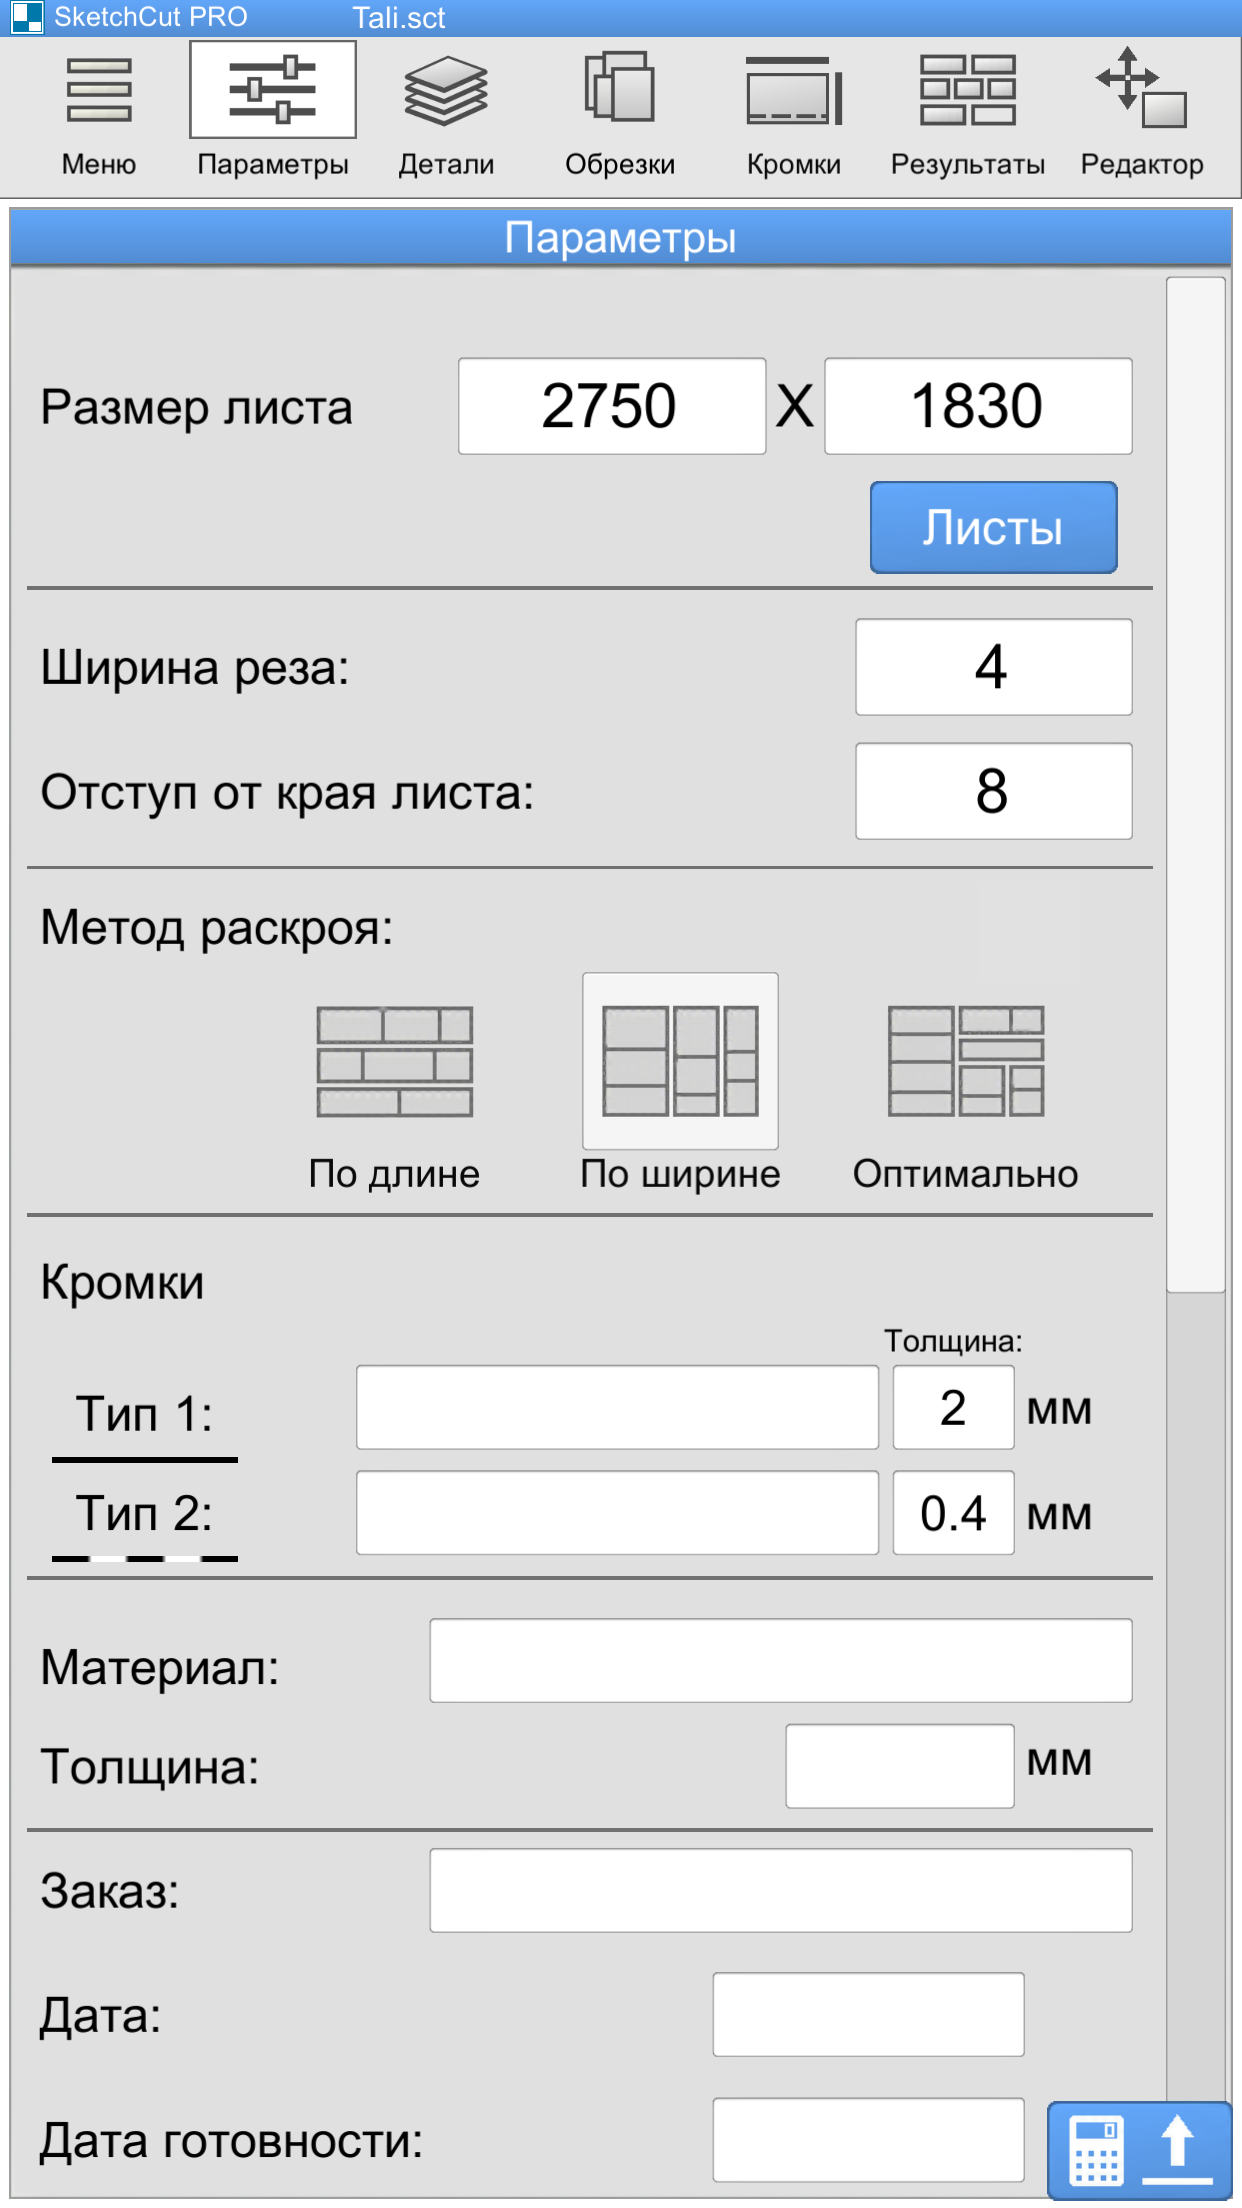Click the Метод раскроя: label
1242x2208 pixels.
click(x=217, y=927)
